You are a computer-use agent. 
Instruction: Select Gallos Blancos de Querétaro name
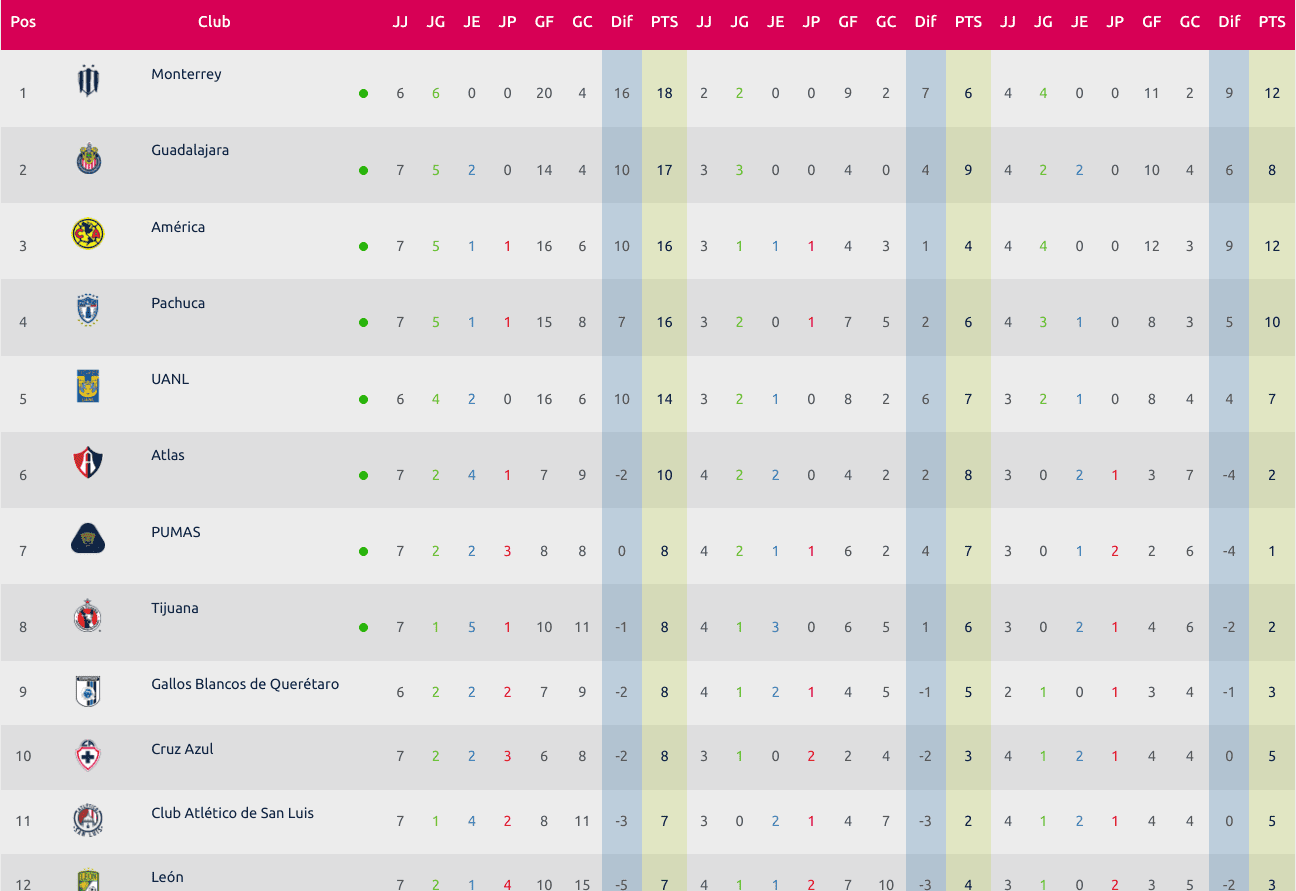(x=245, y=684)
